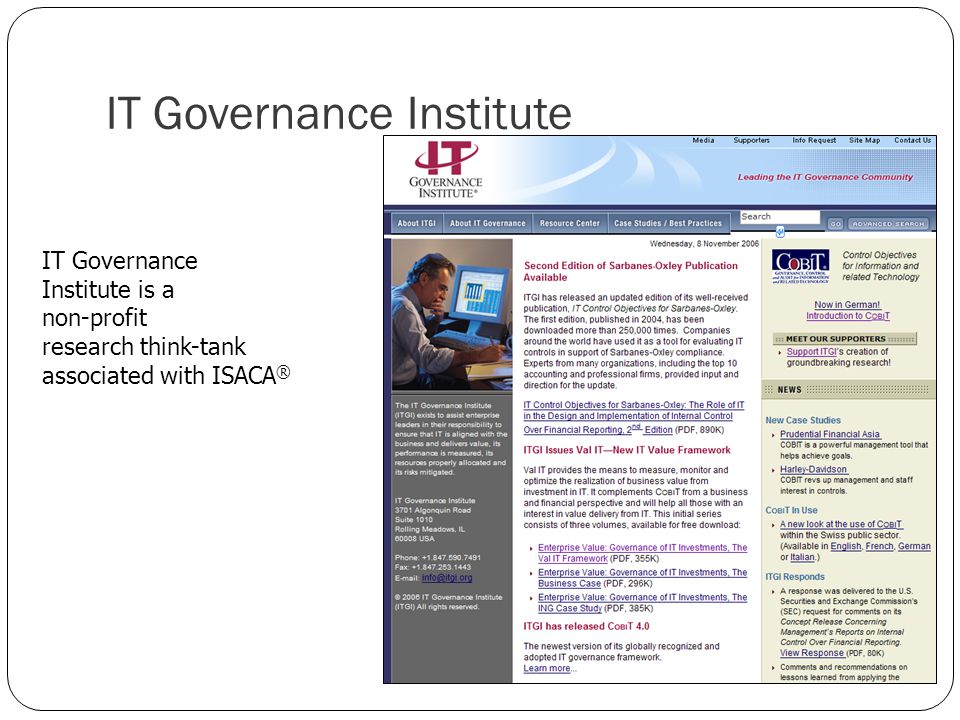Select the English version link
The height and width of the screenshot is (720, 960).
pyautogui.click(x=846, y=546)
